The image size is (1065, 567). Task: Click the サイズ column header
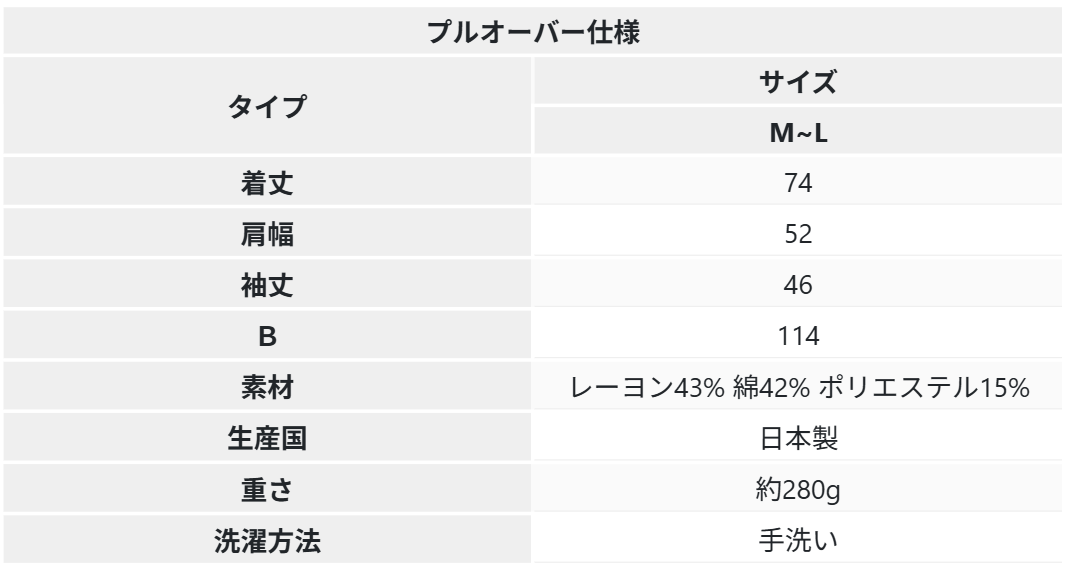(x=798, y=83)
